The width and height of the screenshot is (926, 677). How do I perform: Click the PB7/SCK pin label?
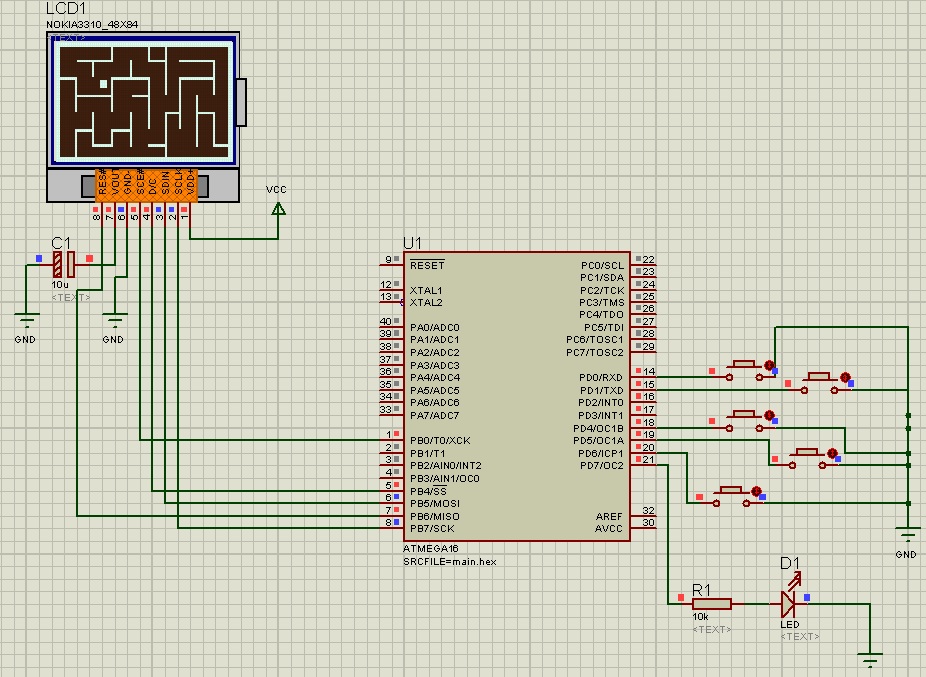tap(432, 529)
